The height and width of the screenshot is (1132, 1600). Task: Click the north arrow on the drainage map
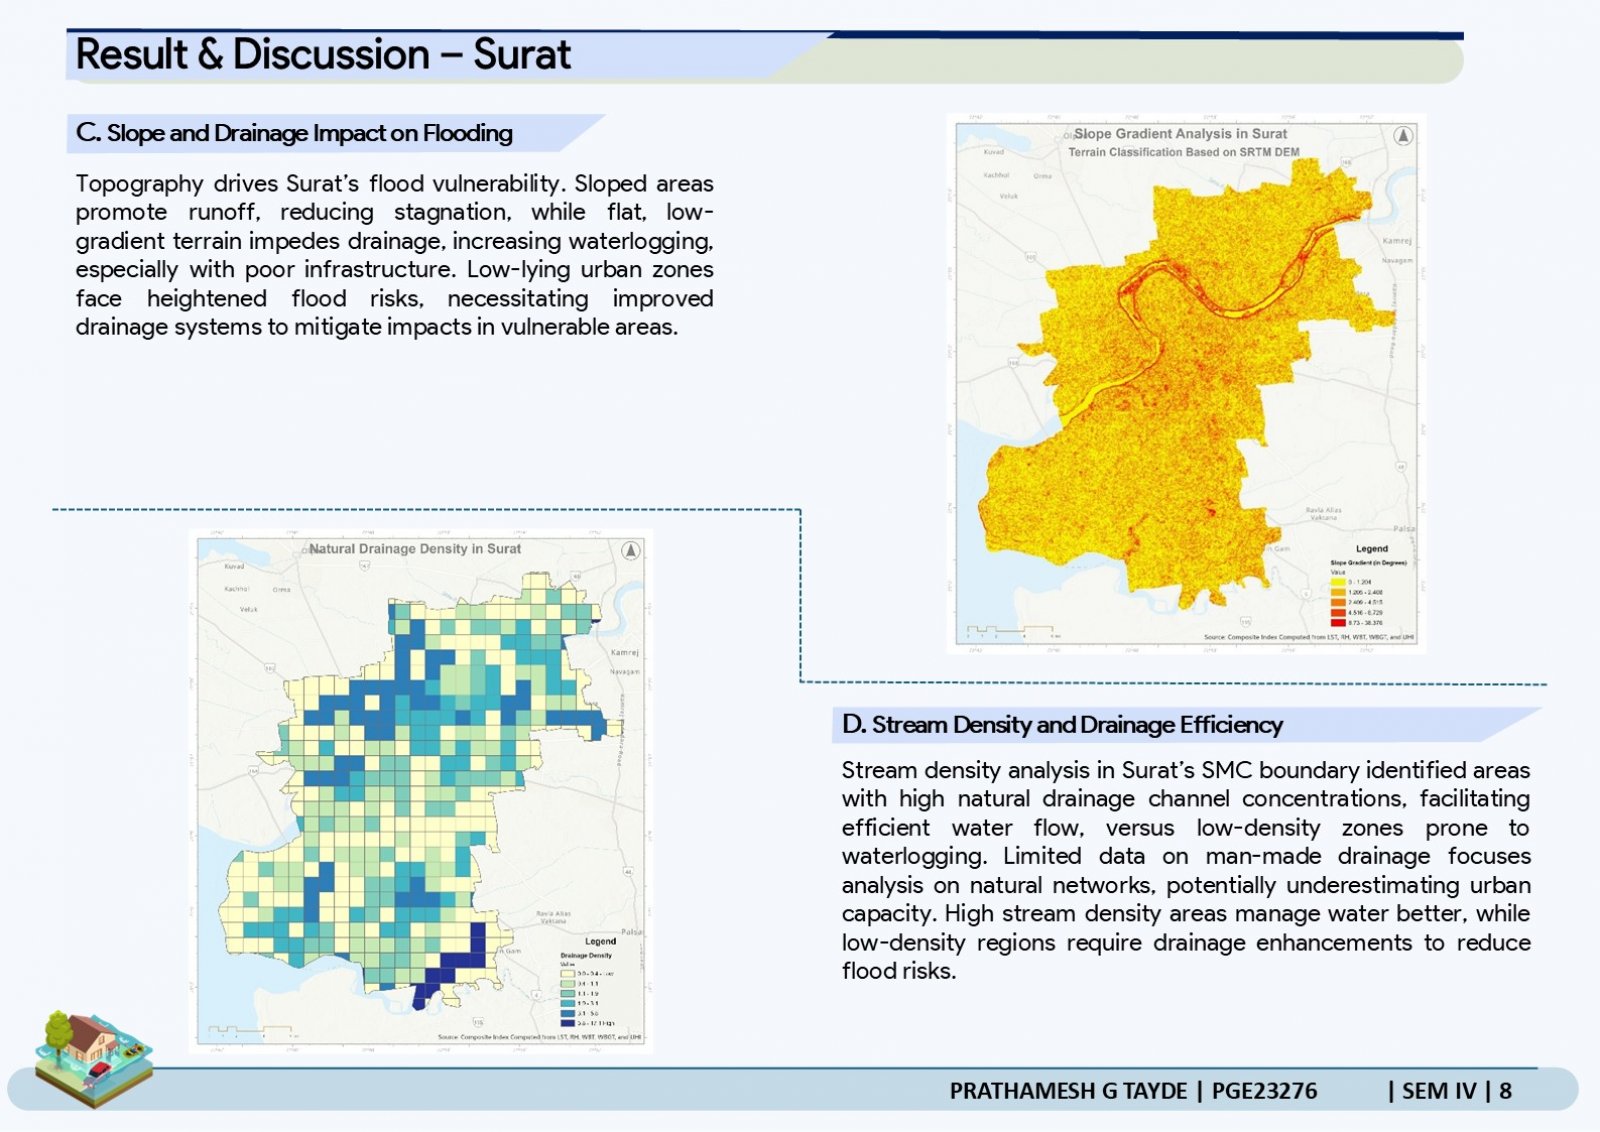tap(630, 550)
